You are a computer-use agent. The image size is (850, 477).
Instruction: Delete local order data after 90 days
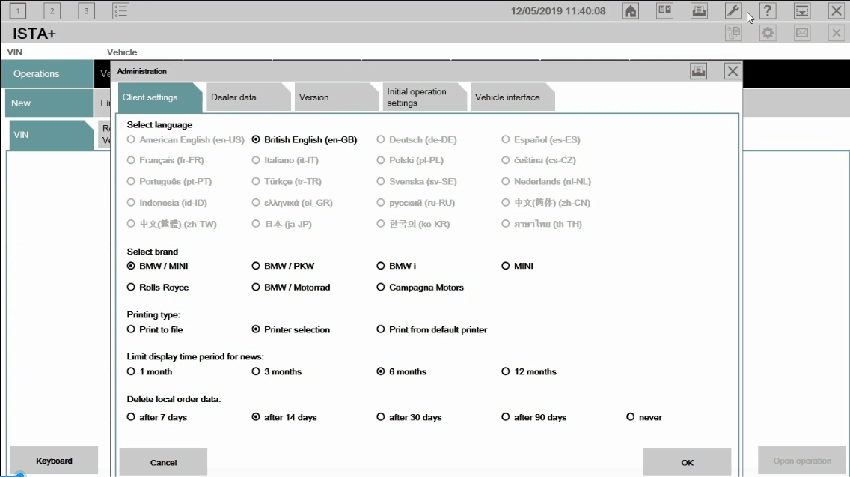[534, 417]
